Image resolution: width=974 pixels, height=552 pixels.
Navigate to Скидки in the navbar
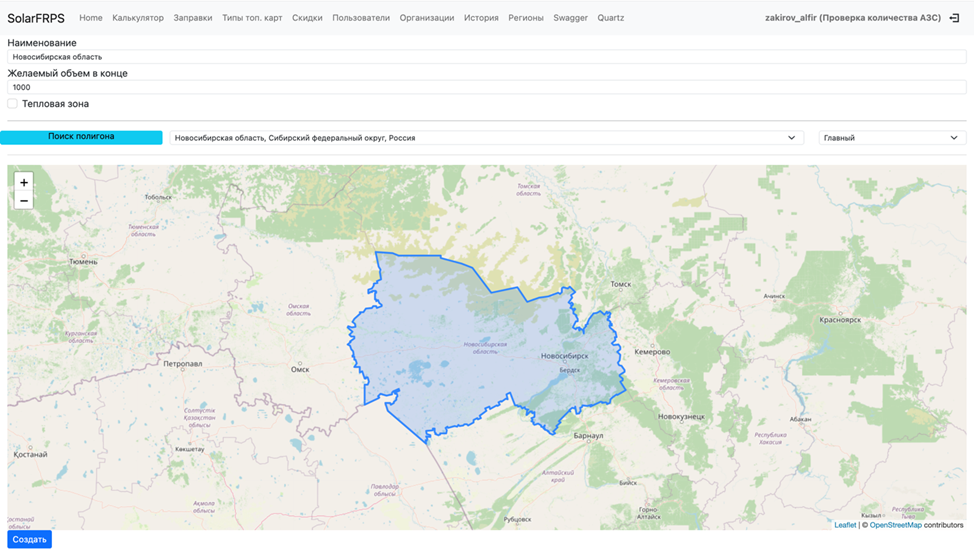pos(307,18)
